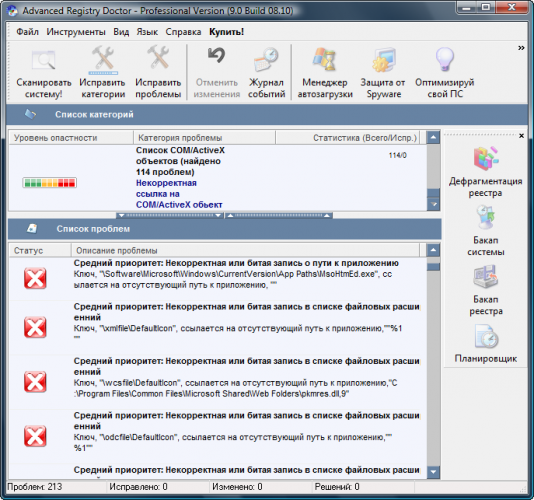
Task: Open the Бакап реестра sidebar icon
Action: tap(485, 277)
